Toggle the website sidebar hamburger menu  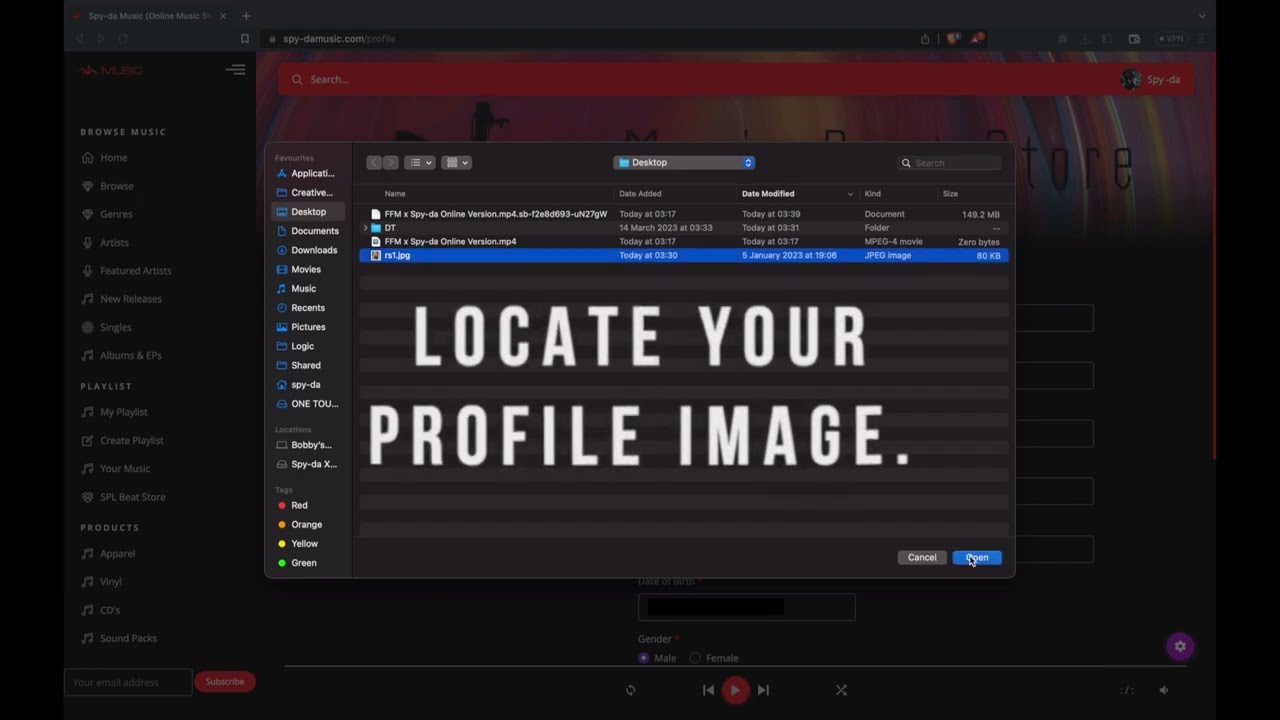pyautogui.click(x=236, y=70)
